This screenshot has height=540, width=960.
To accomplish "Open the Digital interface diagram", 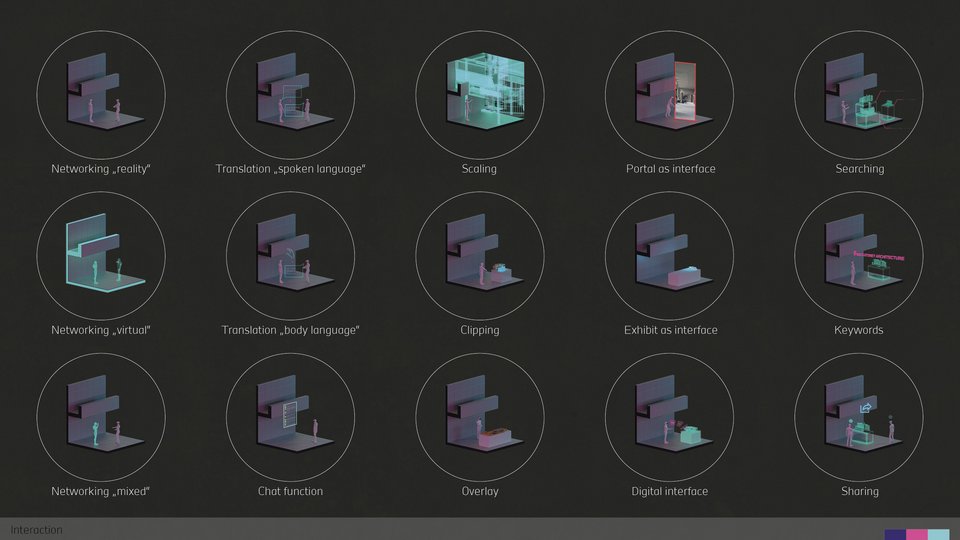I will pos(669,418).
